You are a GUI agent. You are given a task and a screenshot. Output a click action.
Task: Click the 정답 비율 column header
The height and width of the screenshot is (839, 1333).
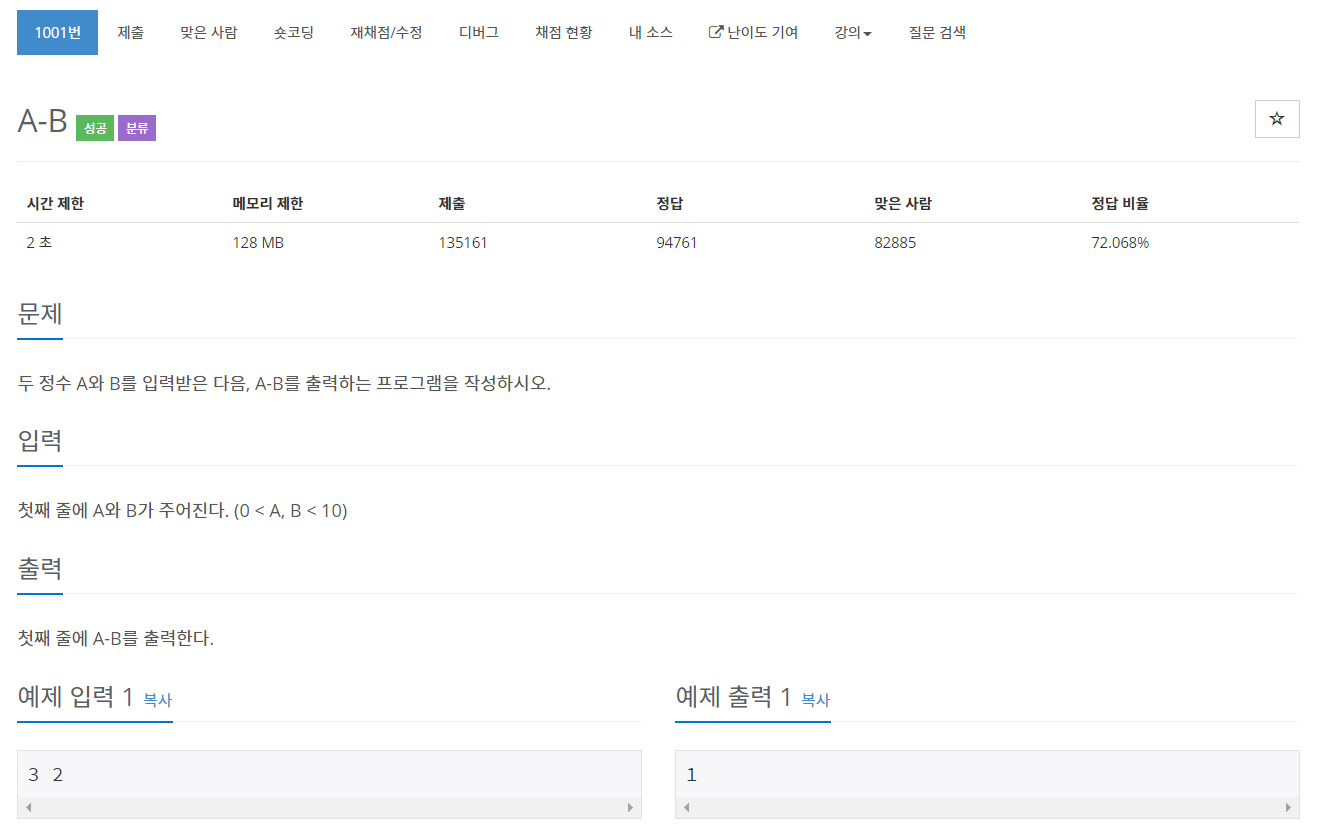point(1120,203)
